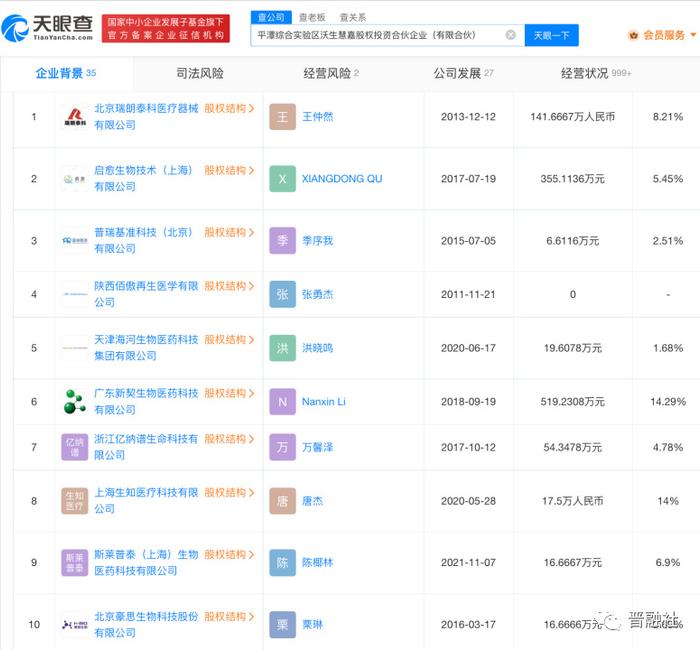Clear the search box with the X icon
This screenshot has width=700, height=650.
tap(511, 35)
